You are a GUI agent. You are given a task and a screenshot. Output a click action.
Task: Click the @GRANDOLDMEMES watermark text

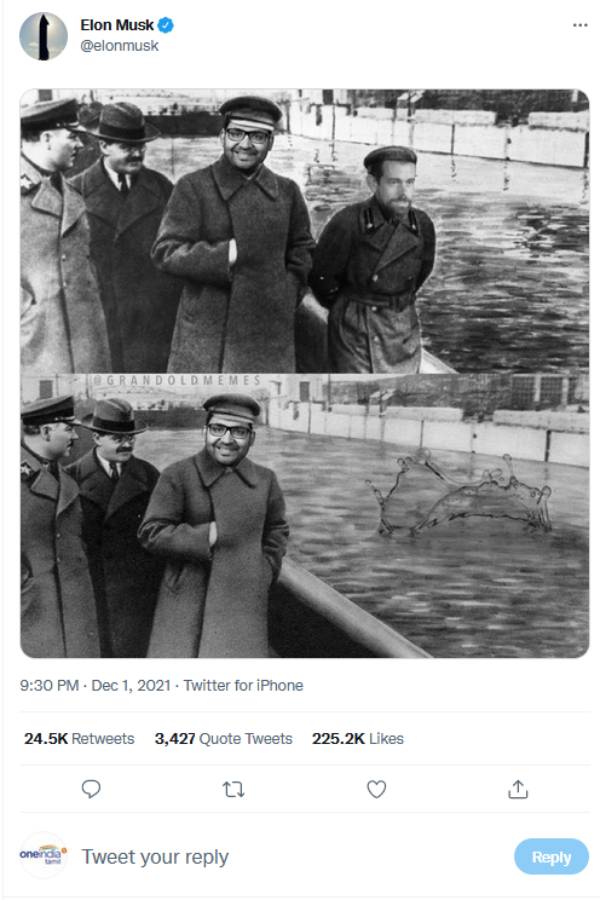(176, 381)
